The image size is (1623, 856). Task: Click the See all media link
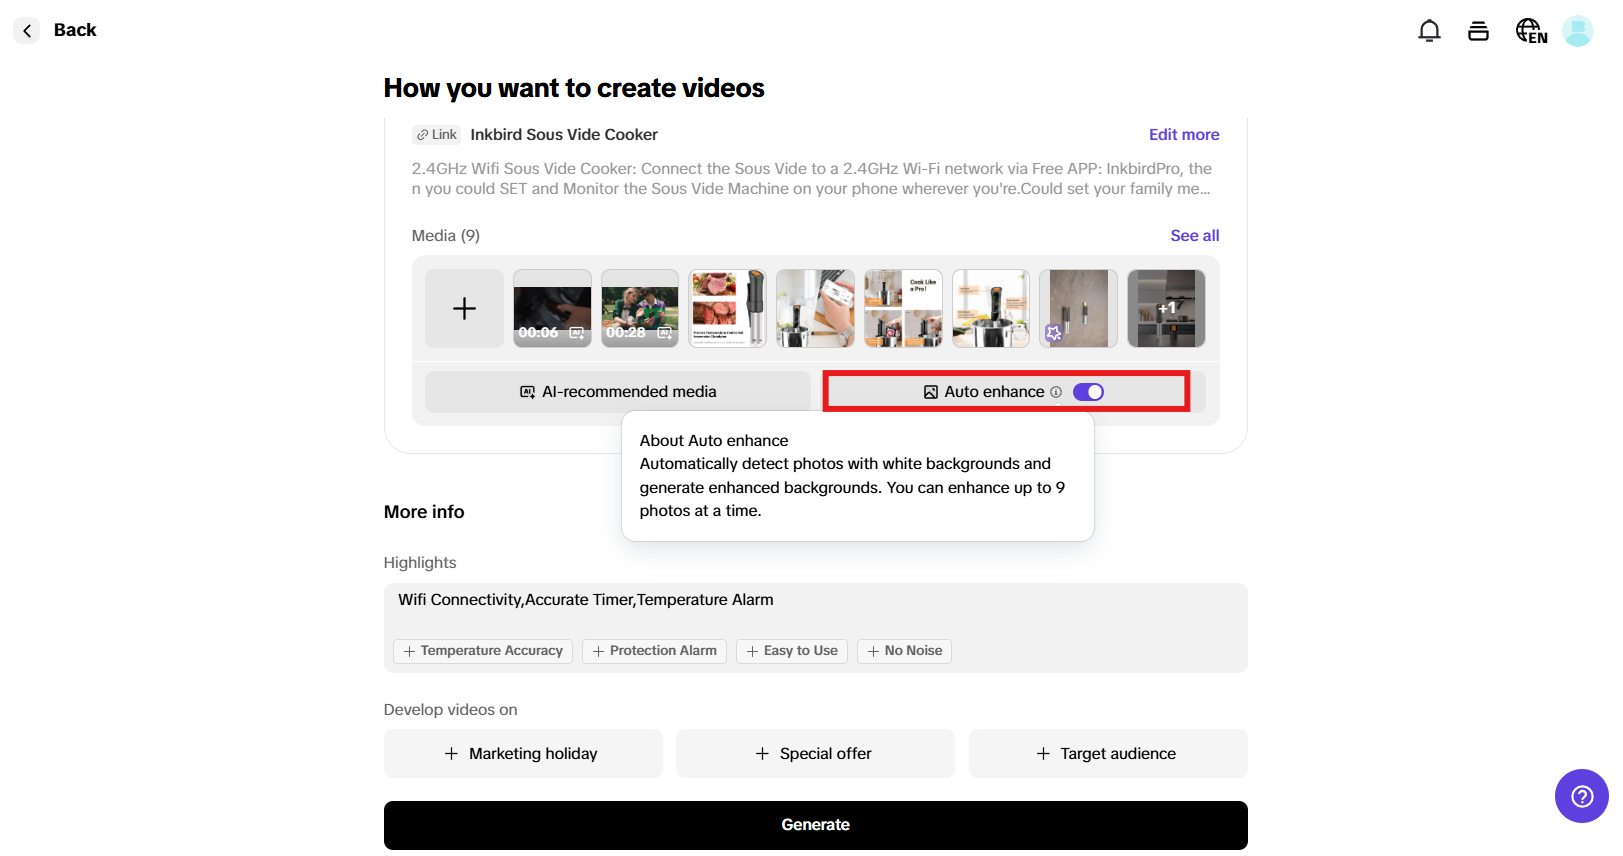pos(1194,236)
